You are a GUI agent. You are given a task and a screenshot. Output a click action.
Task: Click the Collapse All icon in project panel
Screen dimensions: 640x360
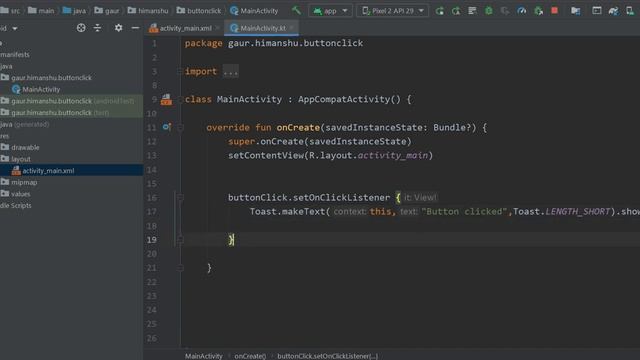98,28
